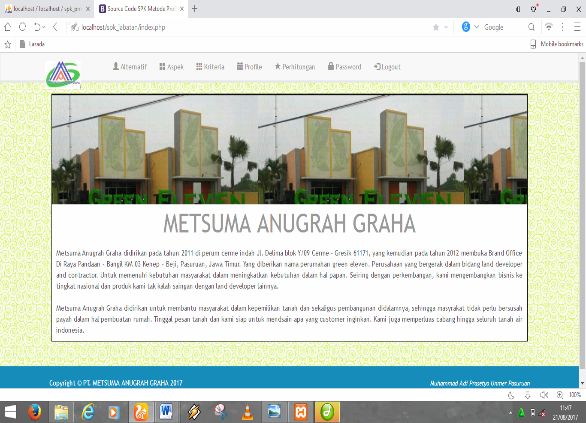Bookmark the page with the address bar star
Image resolution: width=586 pixels, height=423 pixels.
point(436,27)
